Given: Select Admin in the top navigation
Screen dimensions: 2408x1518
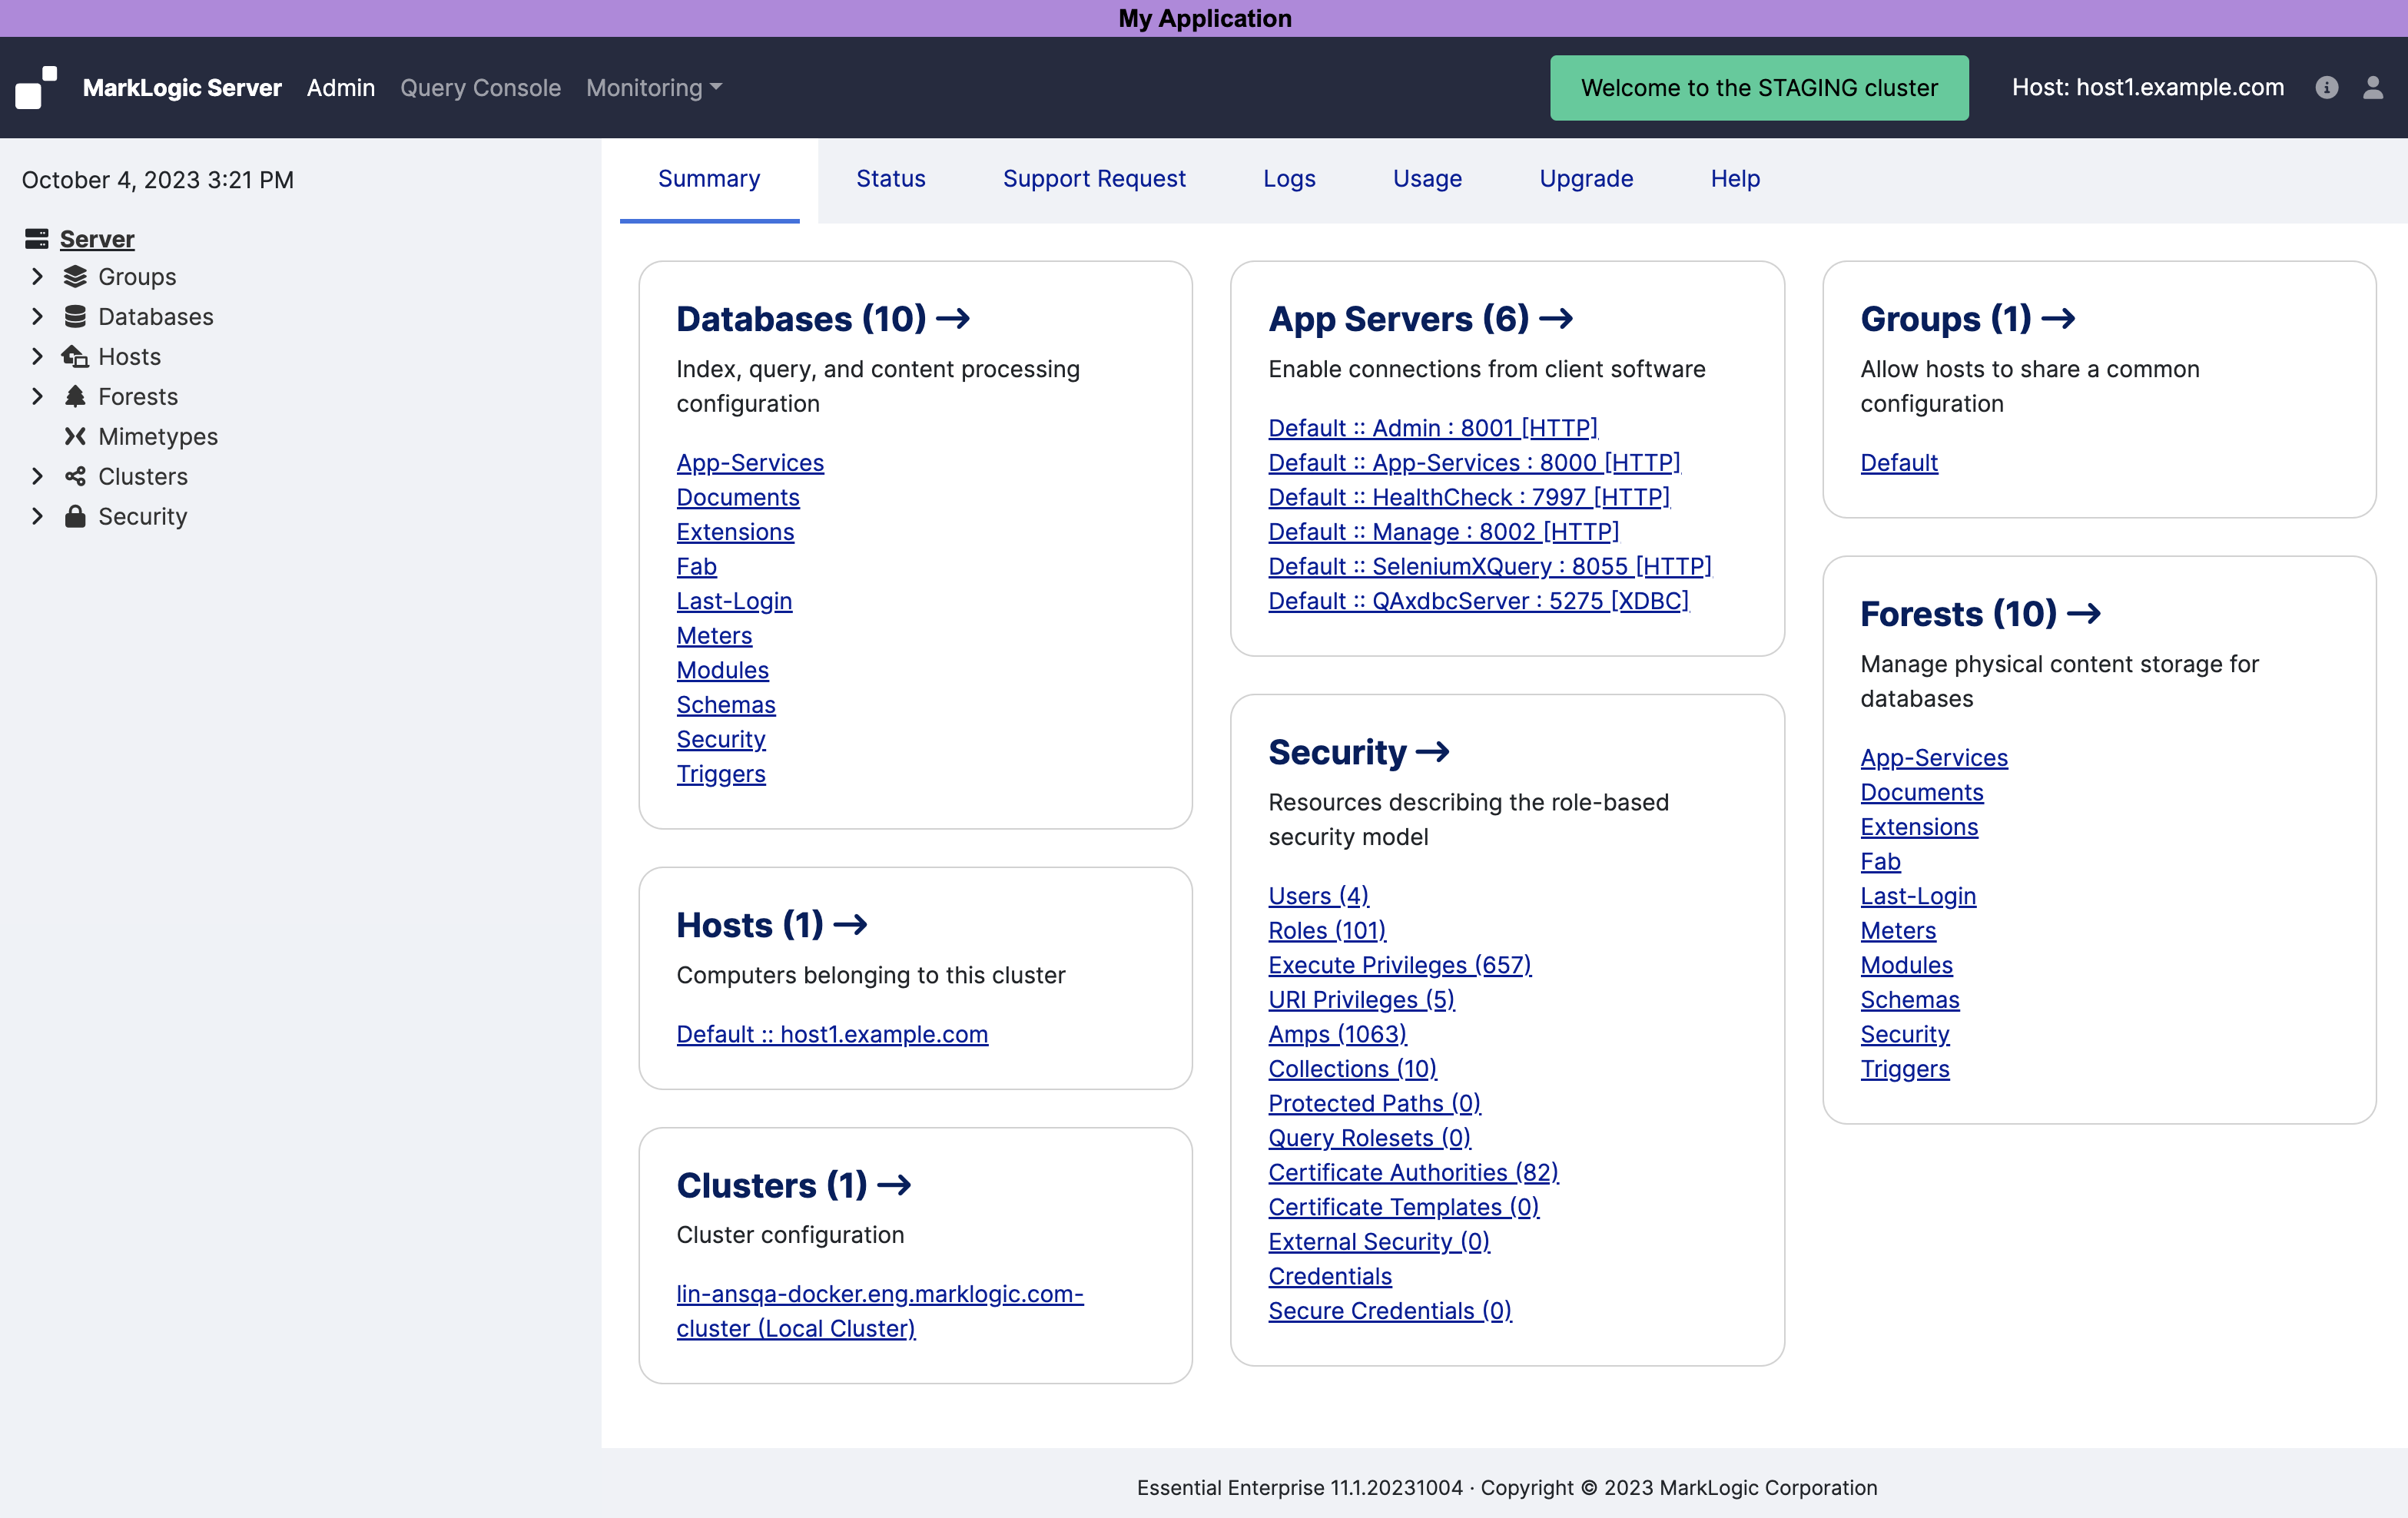Looking at the screenshot, I should pos(341,88).
